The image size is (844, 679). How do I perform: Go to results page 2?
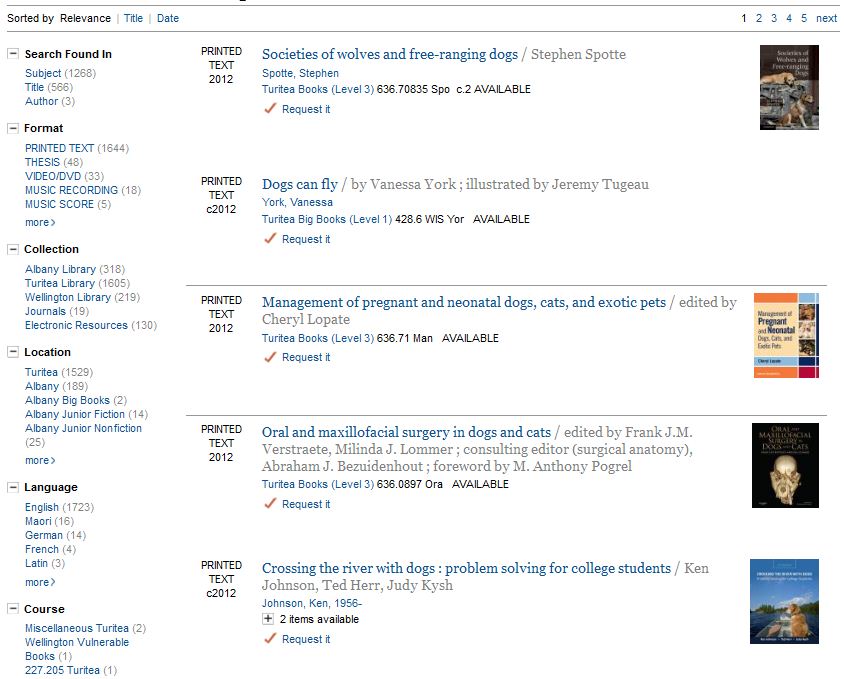click(759, 18)
